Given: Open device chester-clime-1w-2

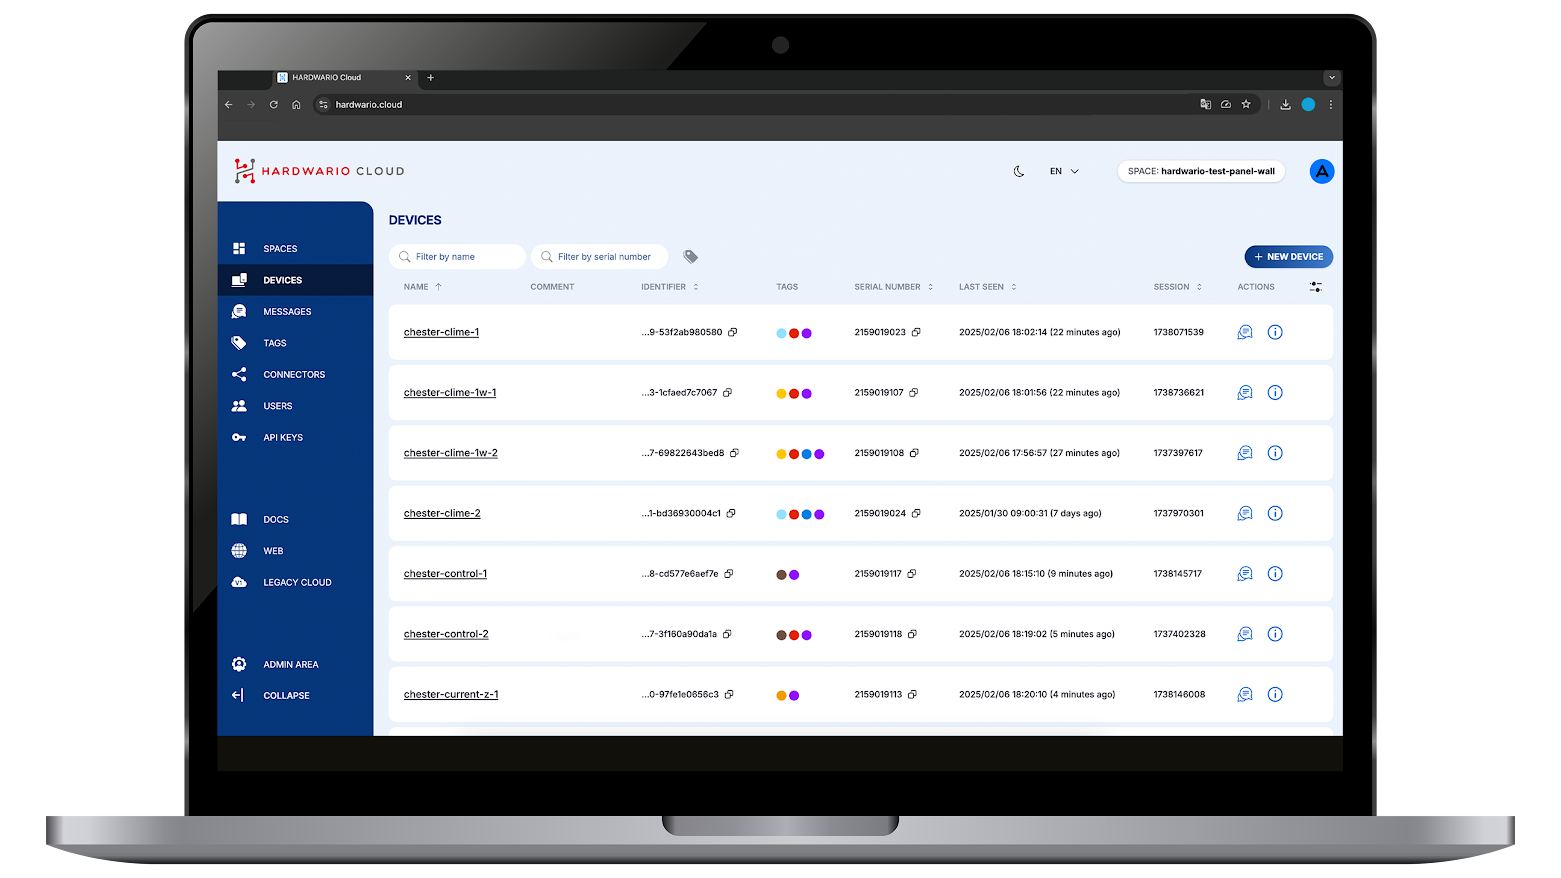Looking at the screenshot, I should (451, 453).
